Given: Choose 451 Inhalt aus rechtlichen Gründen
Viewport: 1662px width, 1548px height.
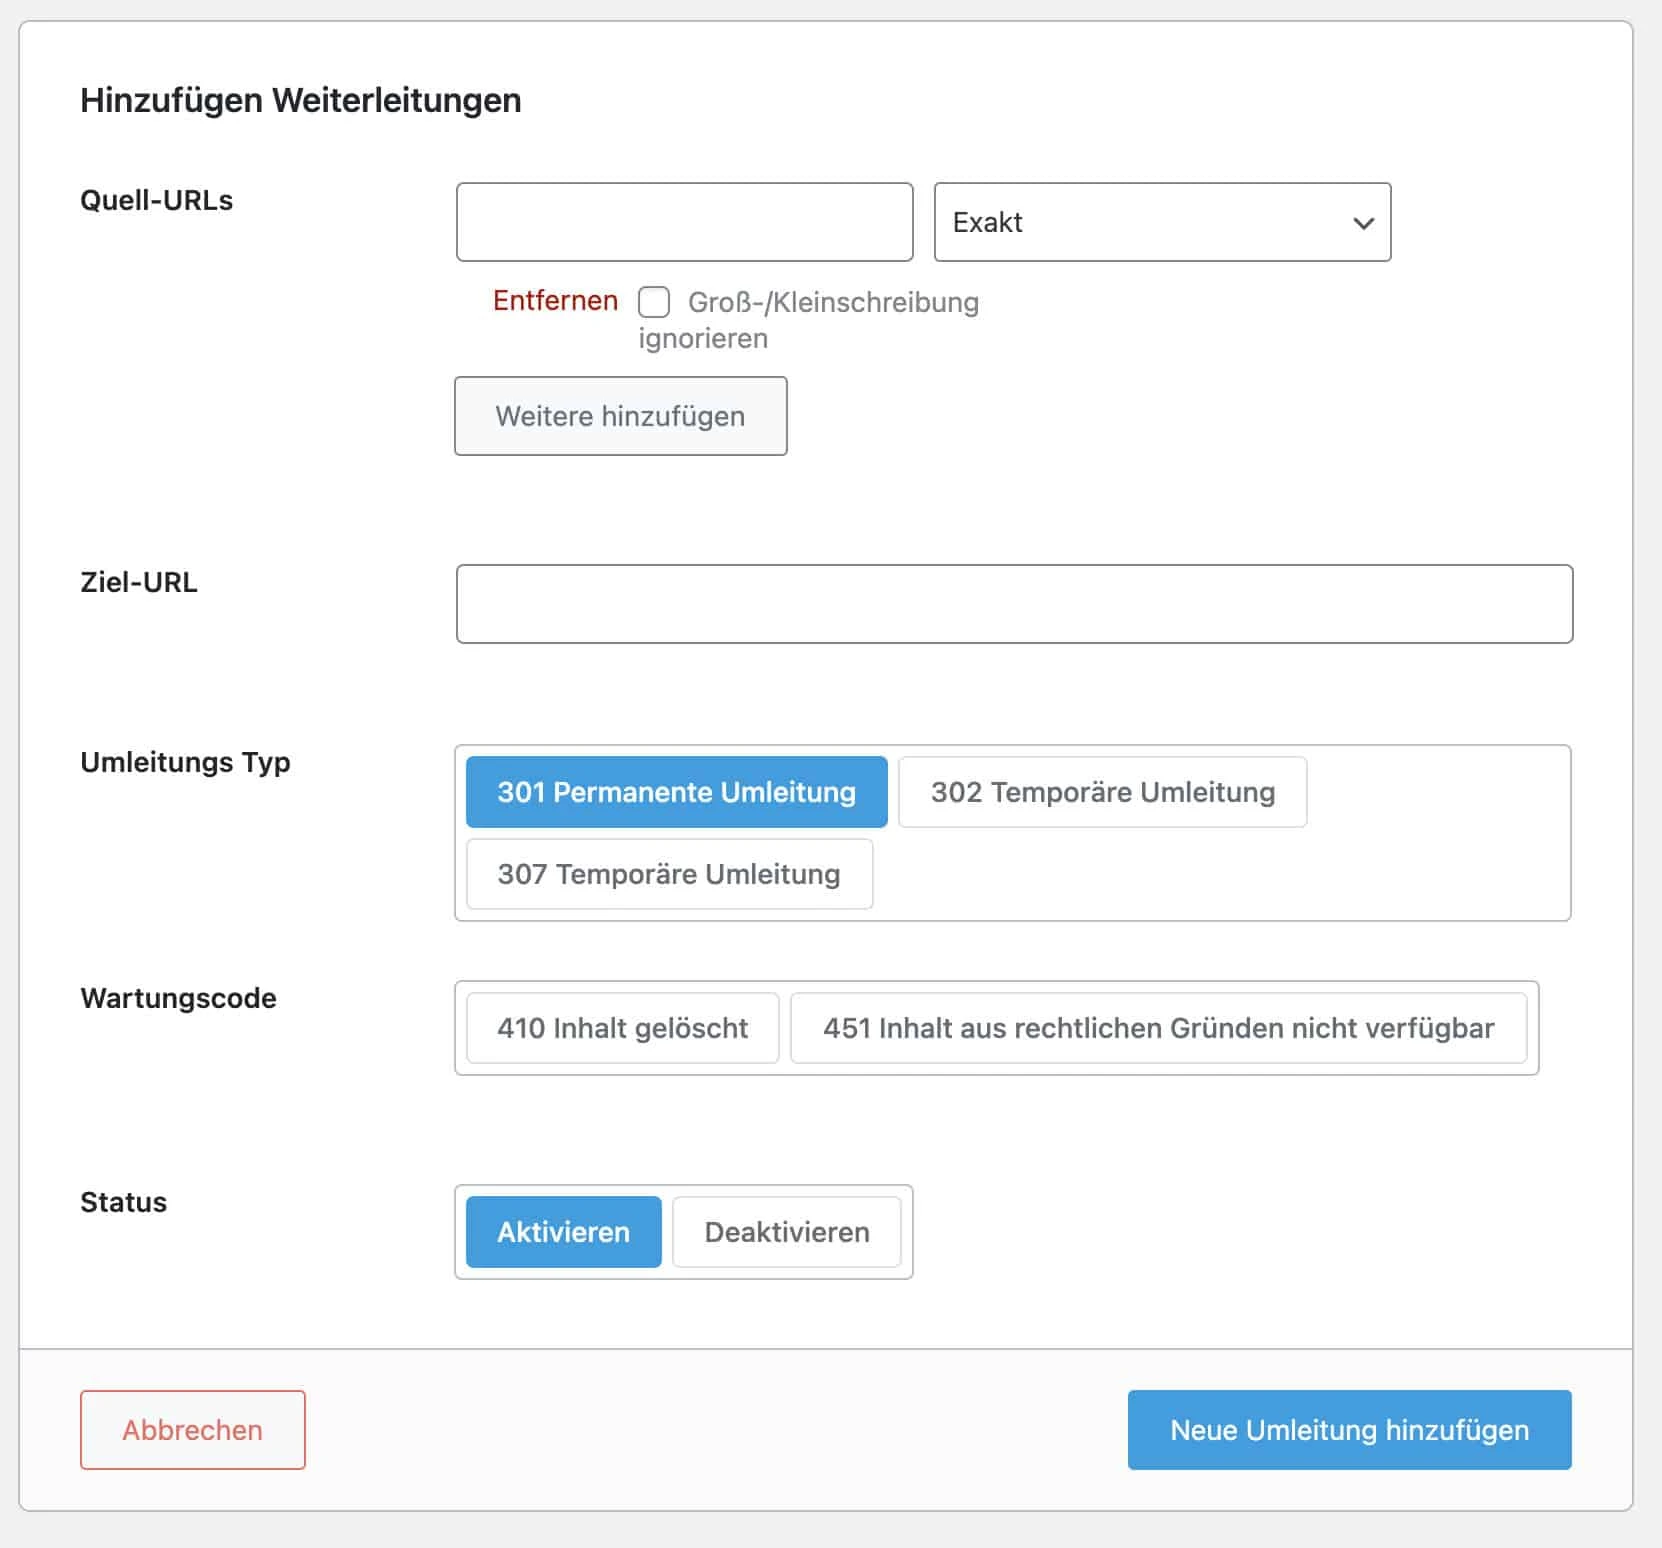Looking at the screenshot, I should 1159,1028.
